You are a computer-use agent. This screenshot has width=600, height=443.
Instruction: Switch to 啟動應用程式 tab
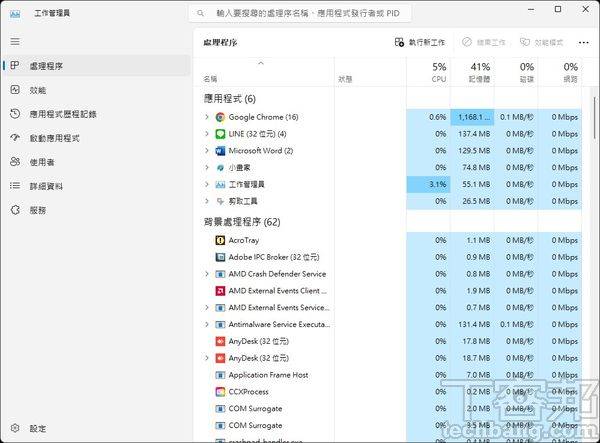[96, 138]
